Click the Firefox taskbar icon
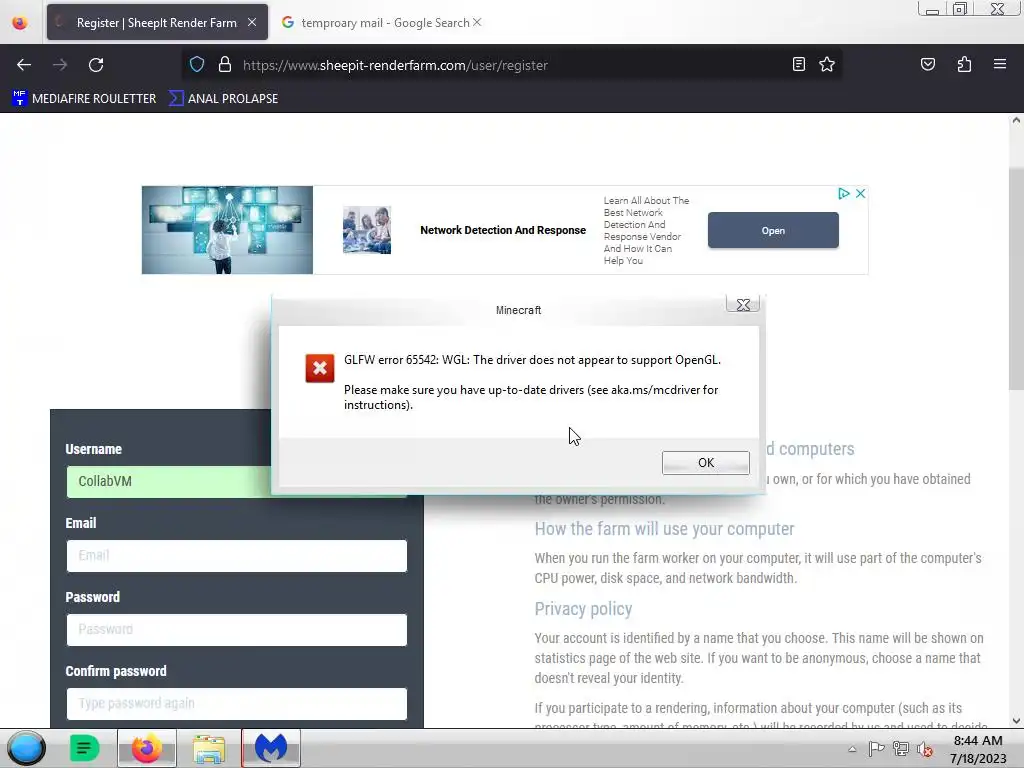The image size is (1024, 768). click(146, 748)
